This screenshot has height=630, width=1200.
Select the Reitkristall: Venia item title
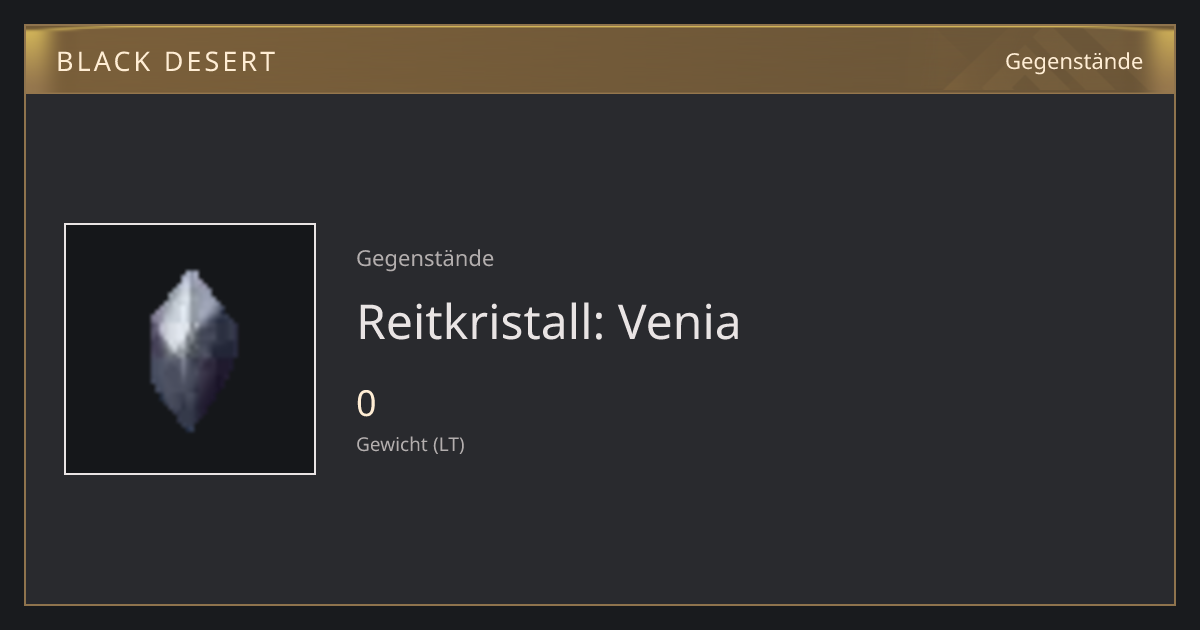548,322
